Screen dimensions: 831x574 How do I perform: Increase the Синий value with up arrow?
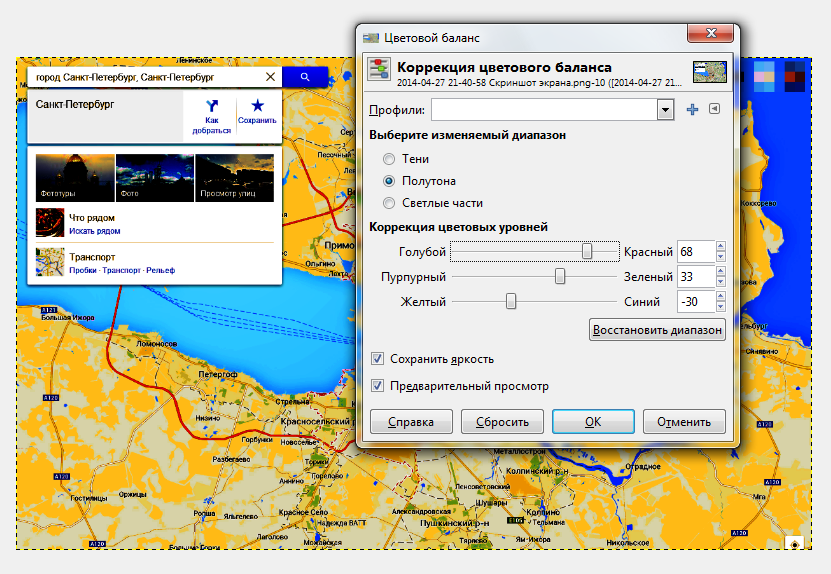tap(720, 296)
